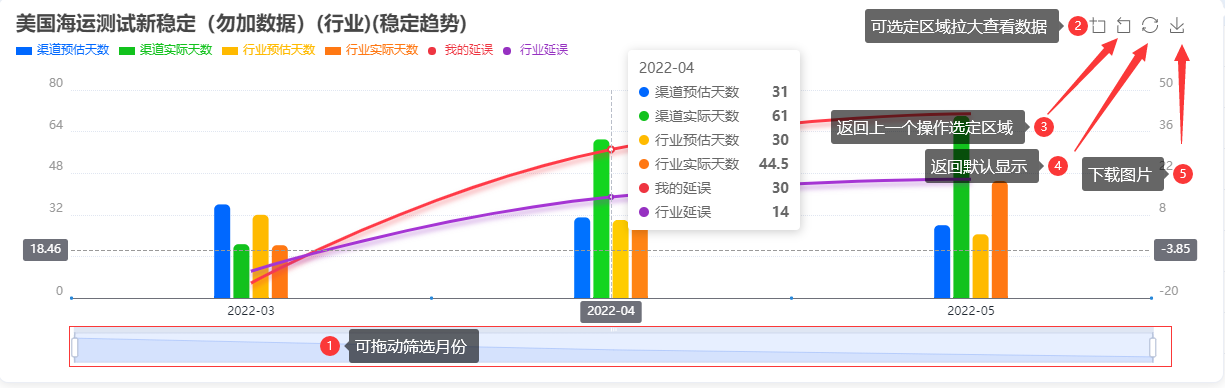Viewport: 1225px width, 388px height.
Task: Click the left handle of month range slider
Action: coord(74,347)
